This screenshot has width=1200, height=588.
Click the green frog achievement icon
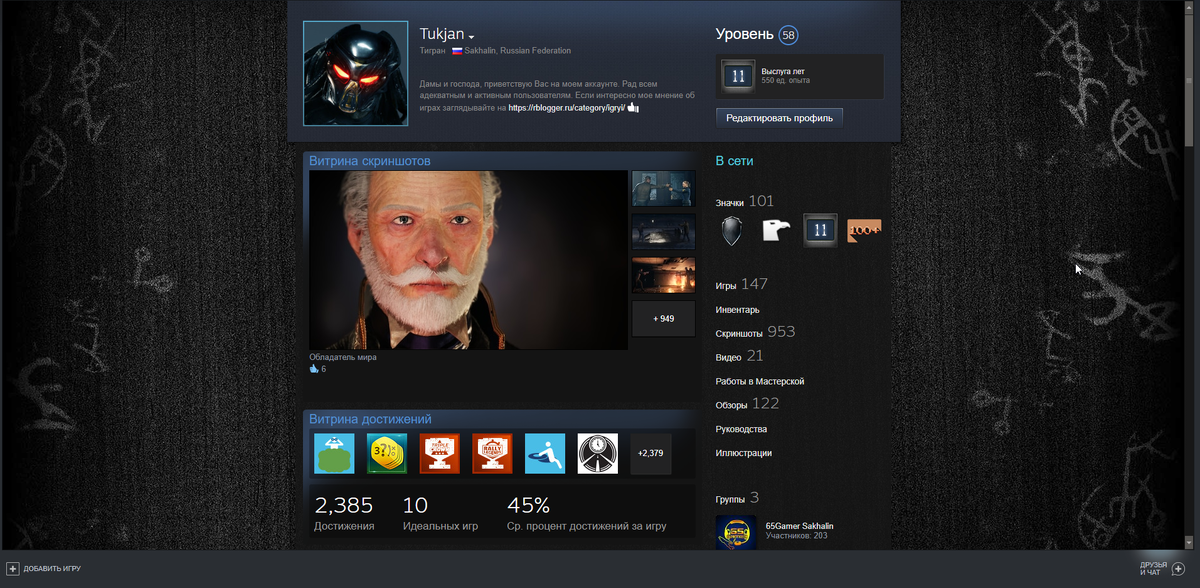(x=333, y=453)
